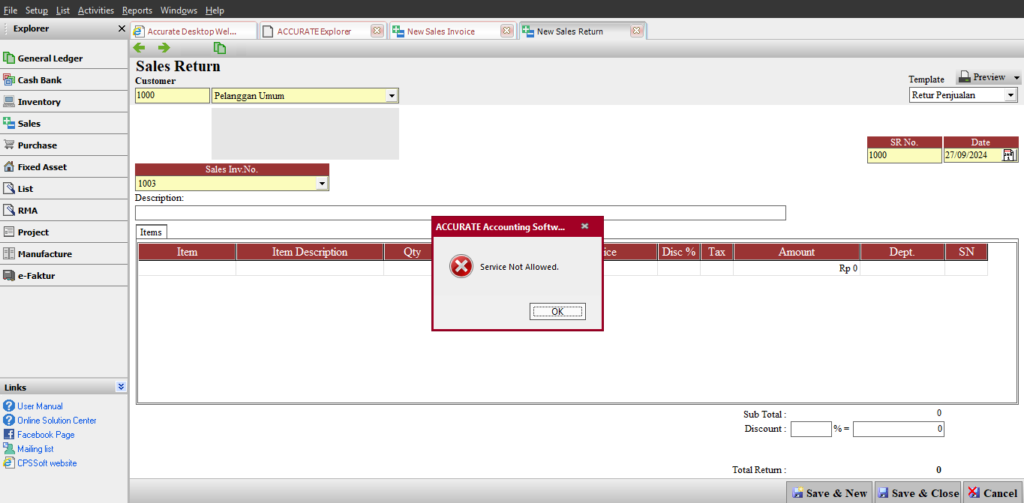Close the New Sales Return tab
This screenshot has width=1024, height=503.
click(x=637, y=31)
